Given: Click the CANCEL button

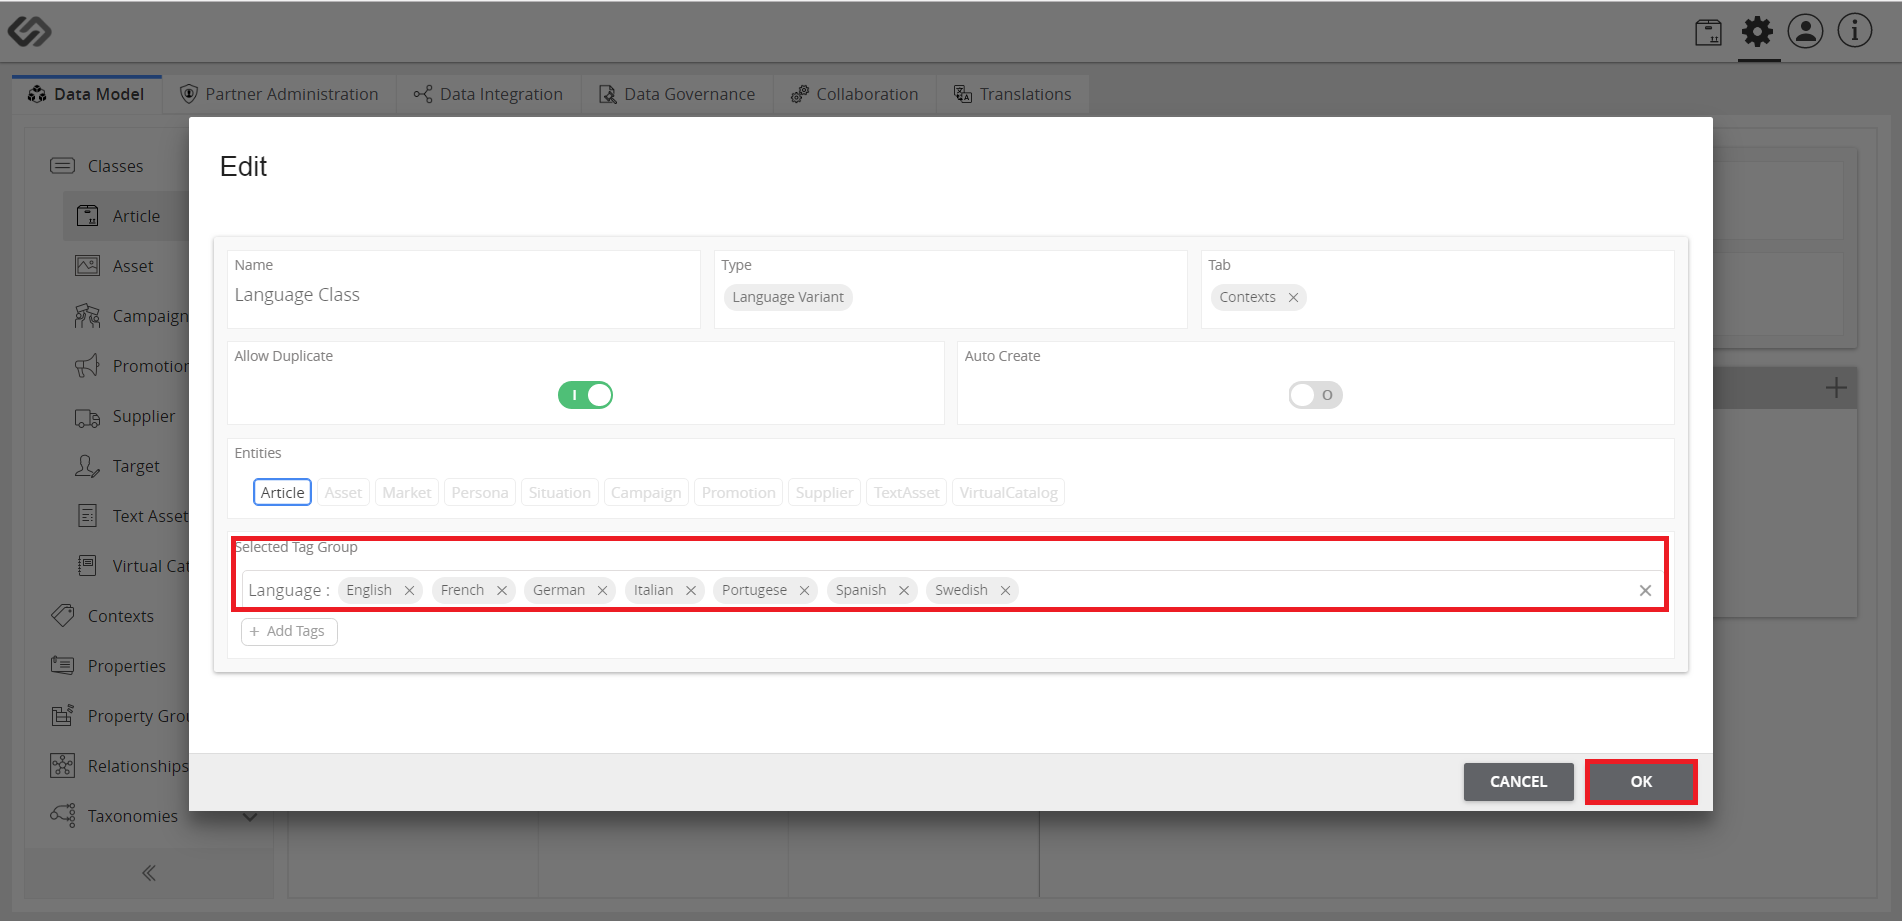Looking at the screenshot, I should [1518, 782].
